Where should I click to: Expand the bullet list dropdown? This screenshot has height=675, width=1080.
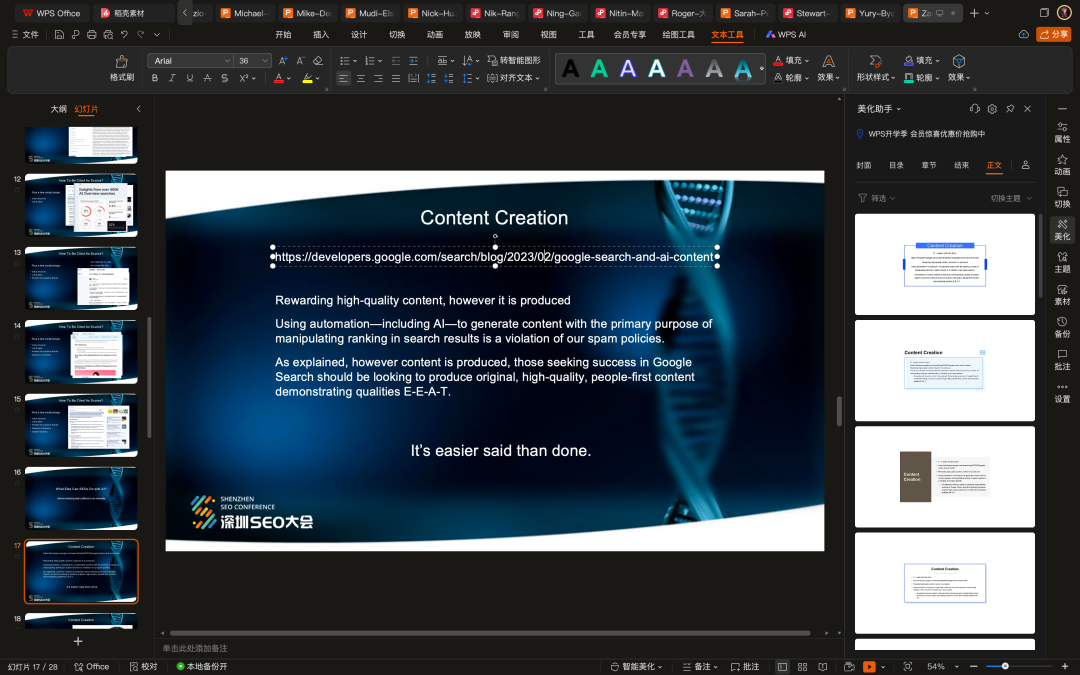[x=355, y=61]
